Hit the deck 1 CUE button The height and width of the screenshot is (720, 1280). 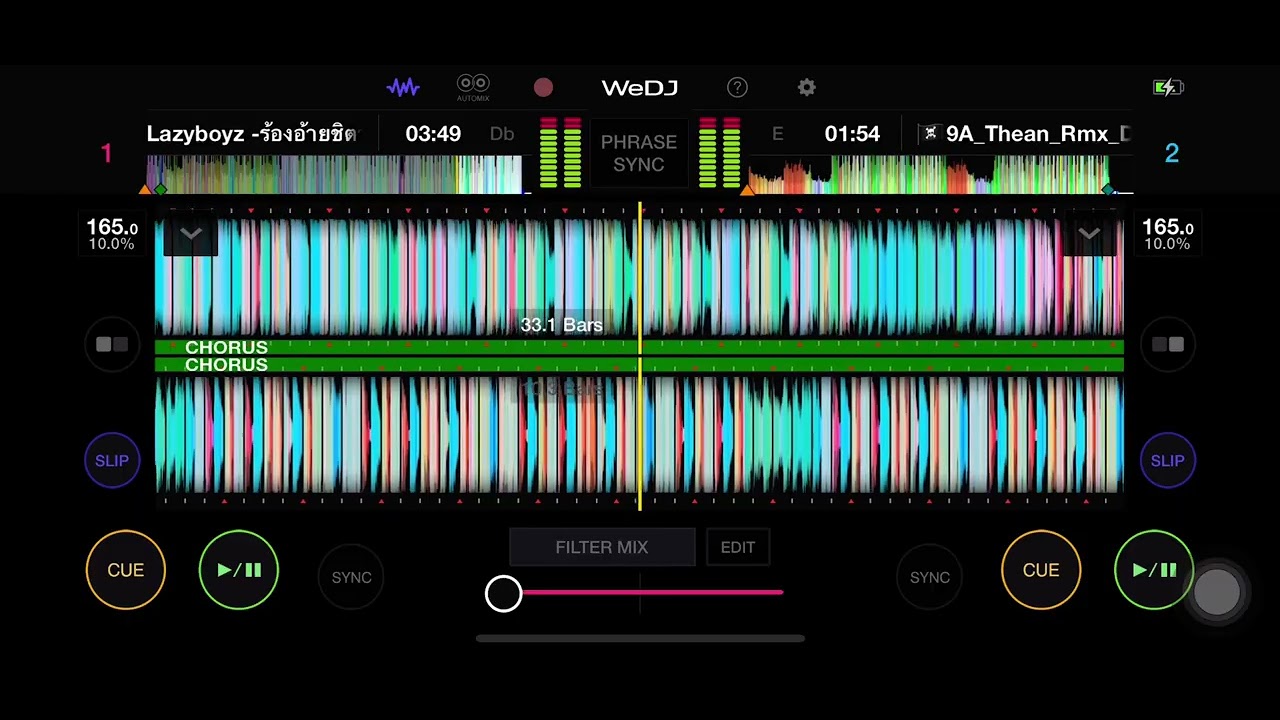tap(126, 570)
